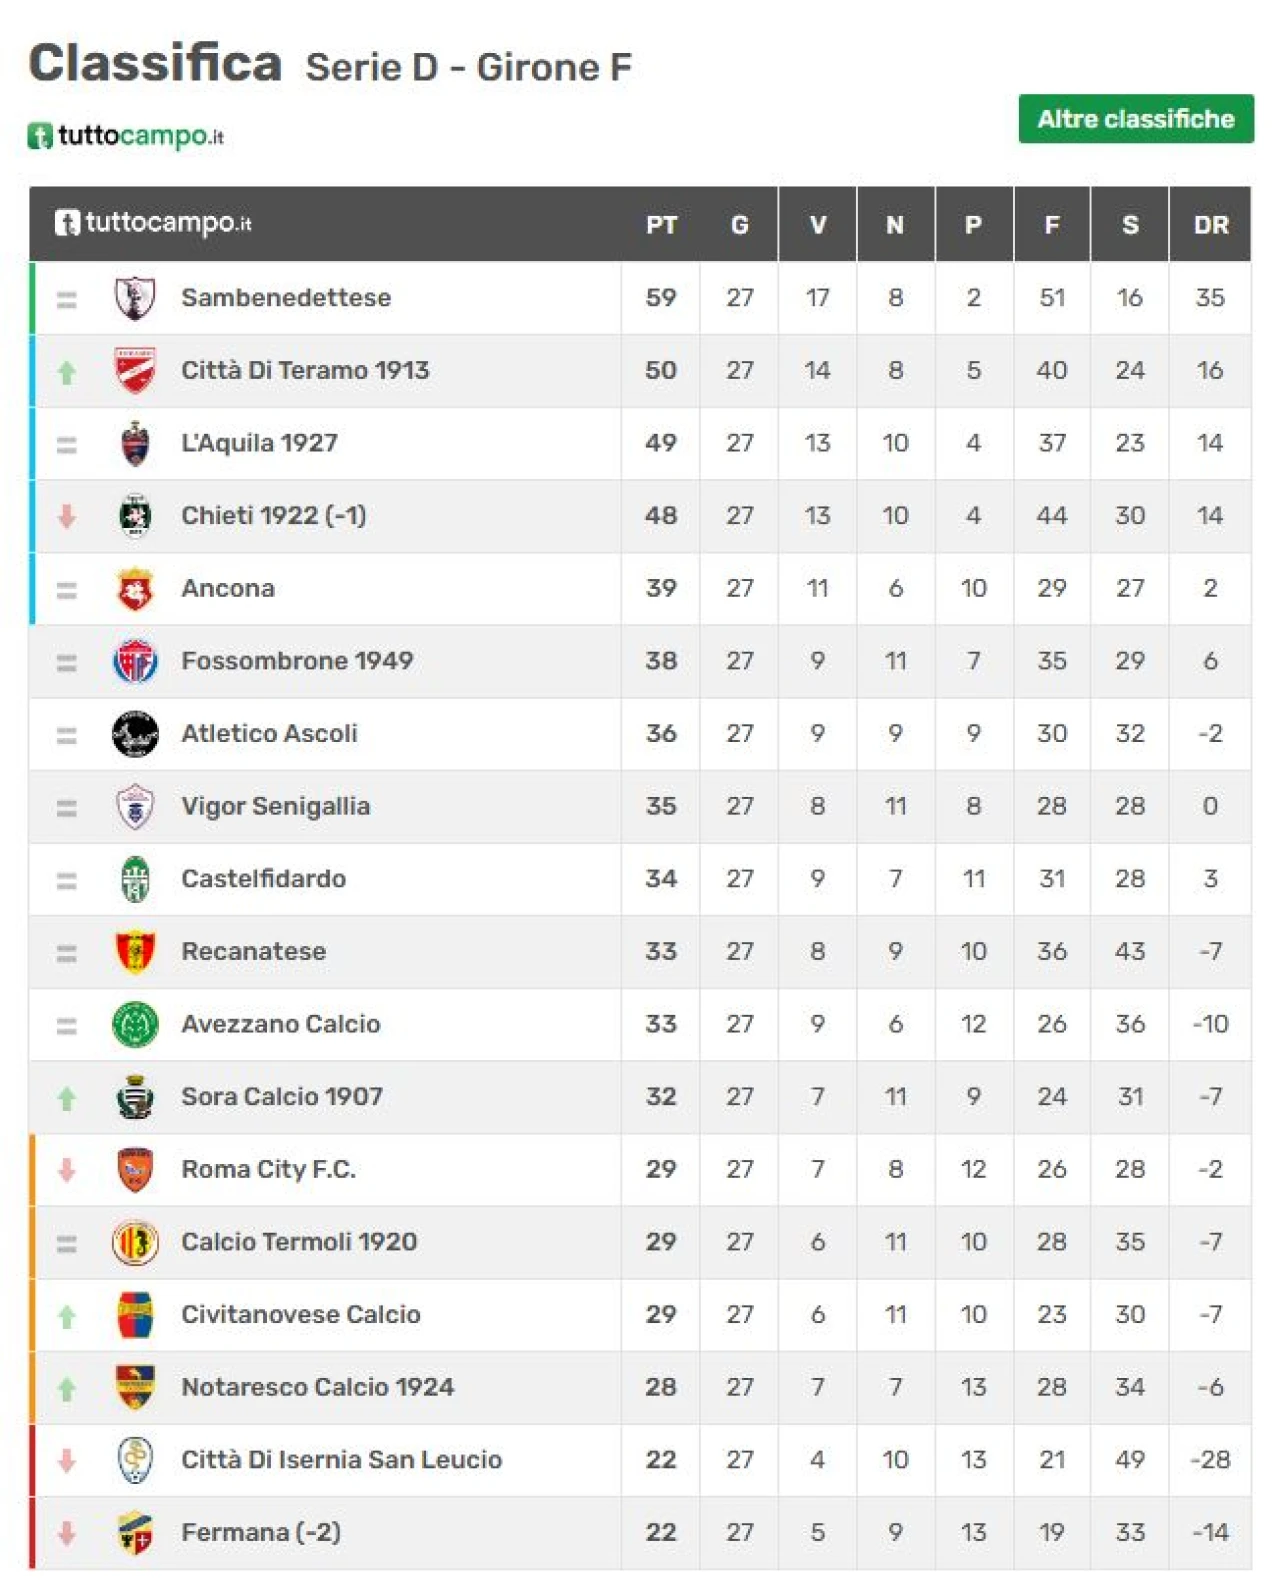Select the Chieti 1922 club badge
This screenshot has height=1590, width=1280.
point(135,516)
